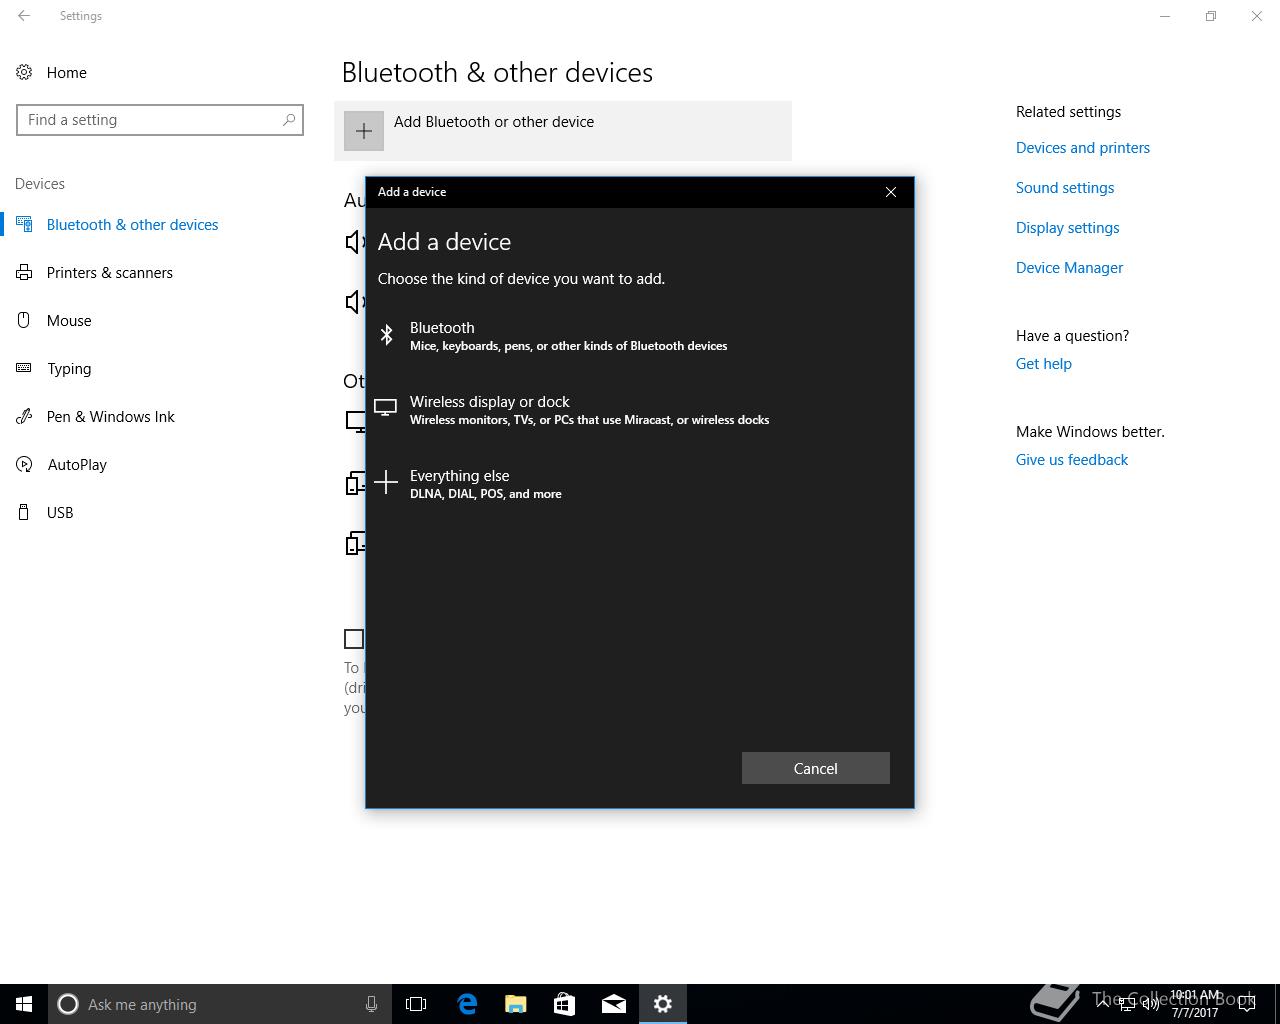Click Cortana microphone icon
Viewport: 1280px width, 1024px height.
pyautogui.click(x=371, y=1004)
